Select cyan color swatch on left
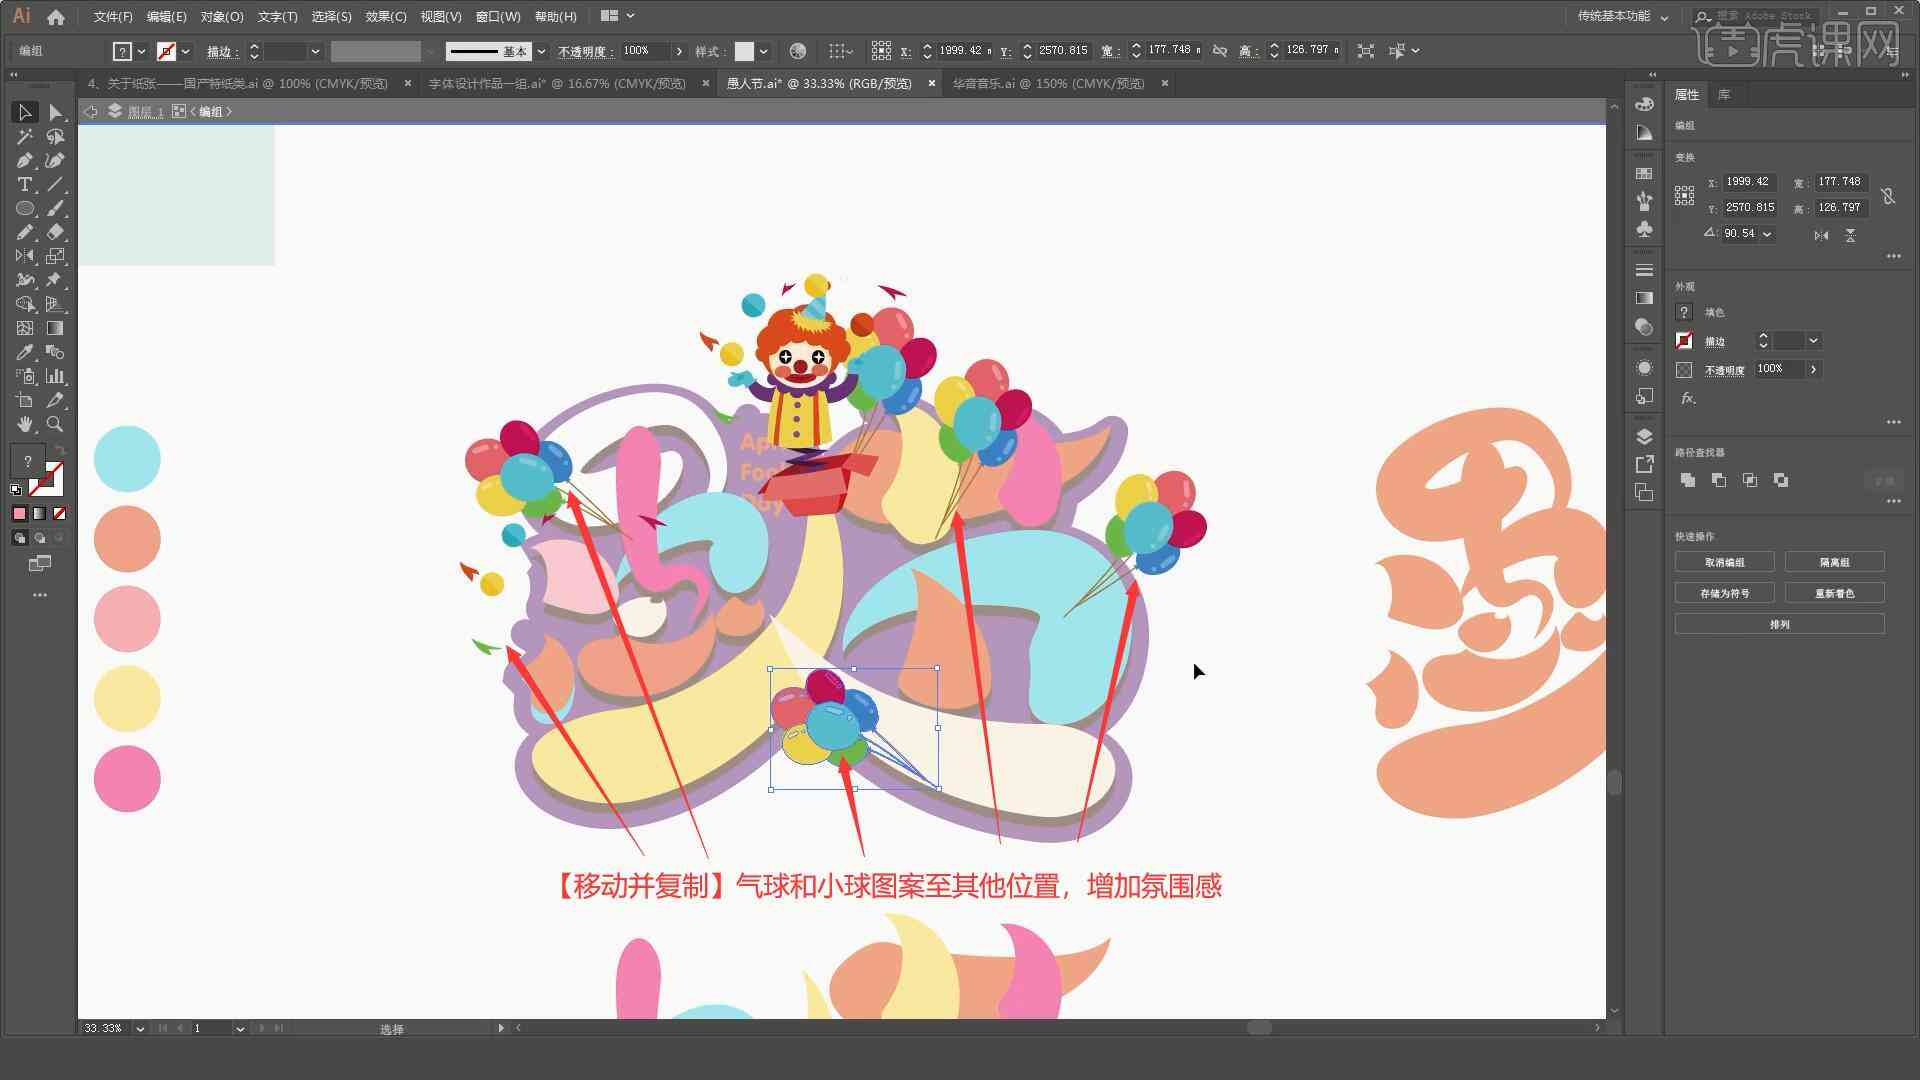1920x1080 pixels. 127,458
